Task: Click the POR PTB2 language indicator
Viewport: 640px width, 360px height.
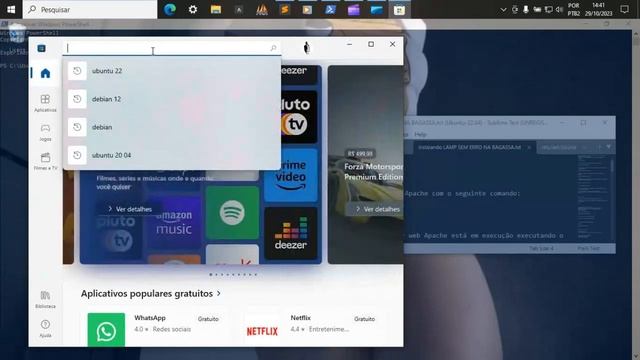Action: [x=573, y=9]
